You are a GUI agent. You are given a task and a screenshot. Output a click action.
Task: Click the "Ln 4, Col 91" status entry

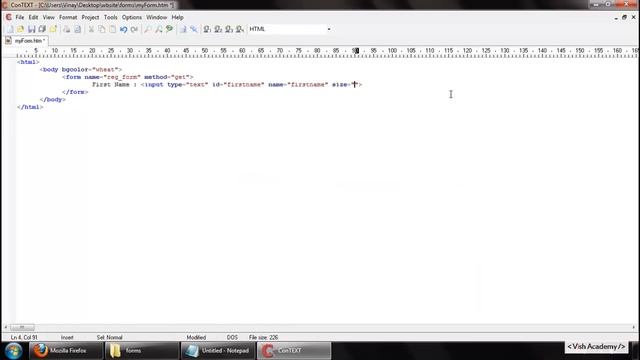click(24, 338)
